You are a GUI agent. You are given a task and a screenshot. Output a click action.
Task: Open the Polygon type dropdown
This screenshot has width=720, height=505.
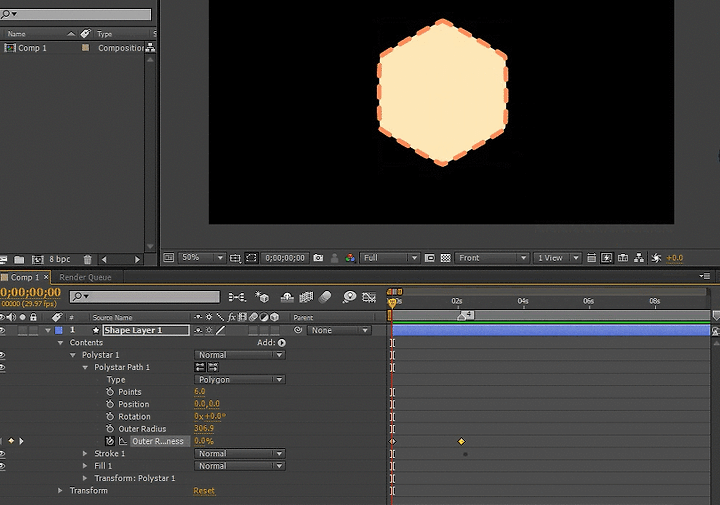pos(239,380)
